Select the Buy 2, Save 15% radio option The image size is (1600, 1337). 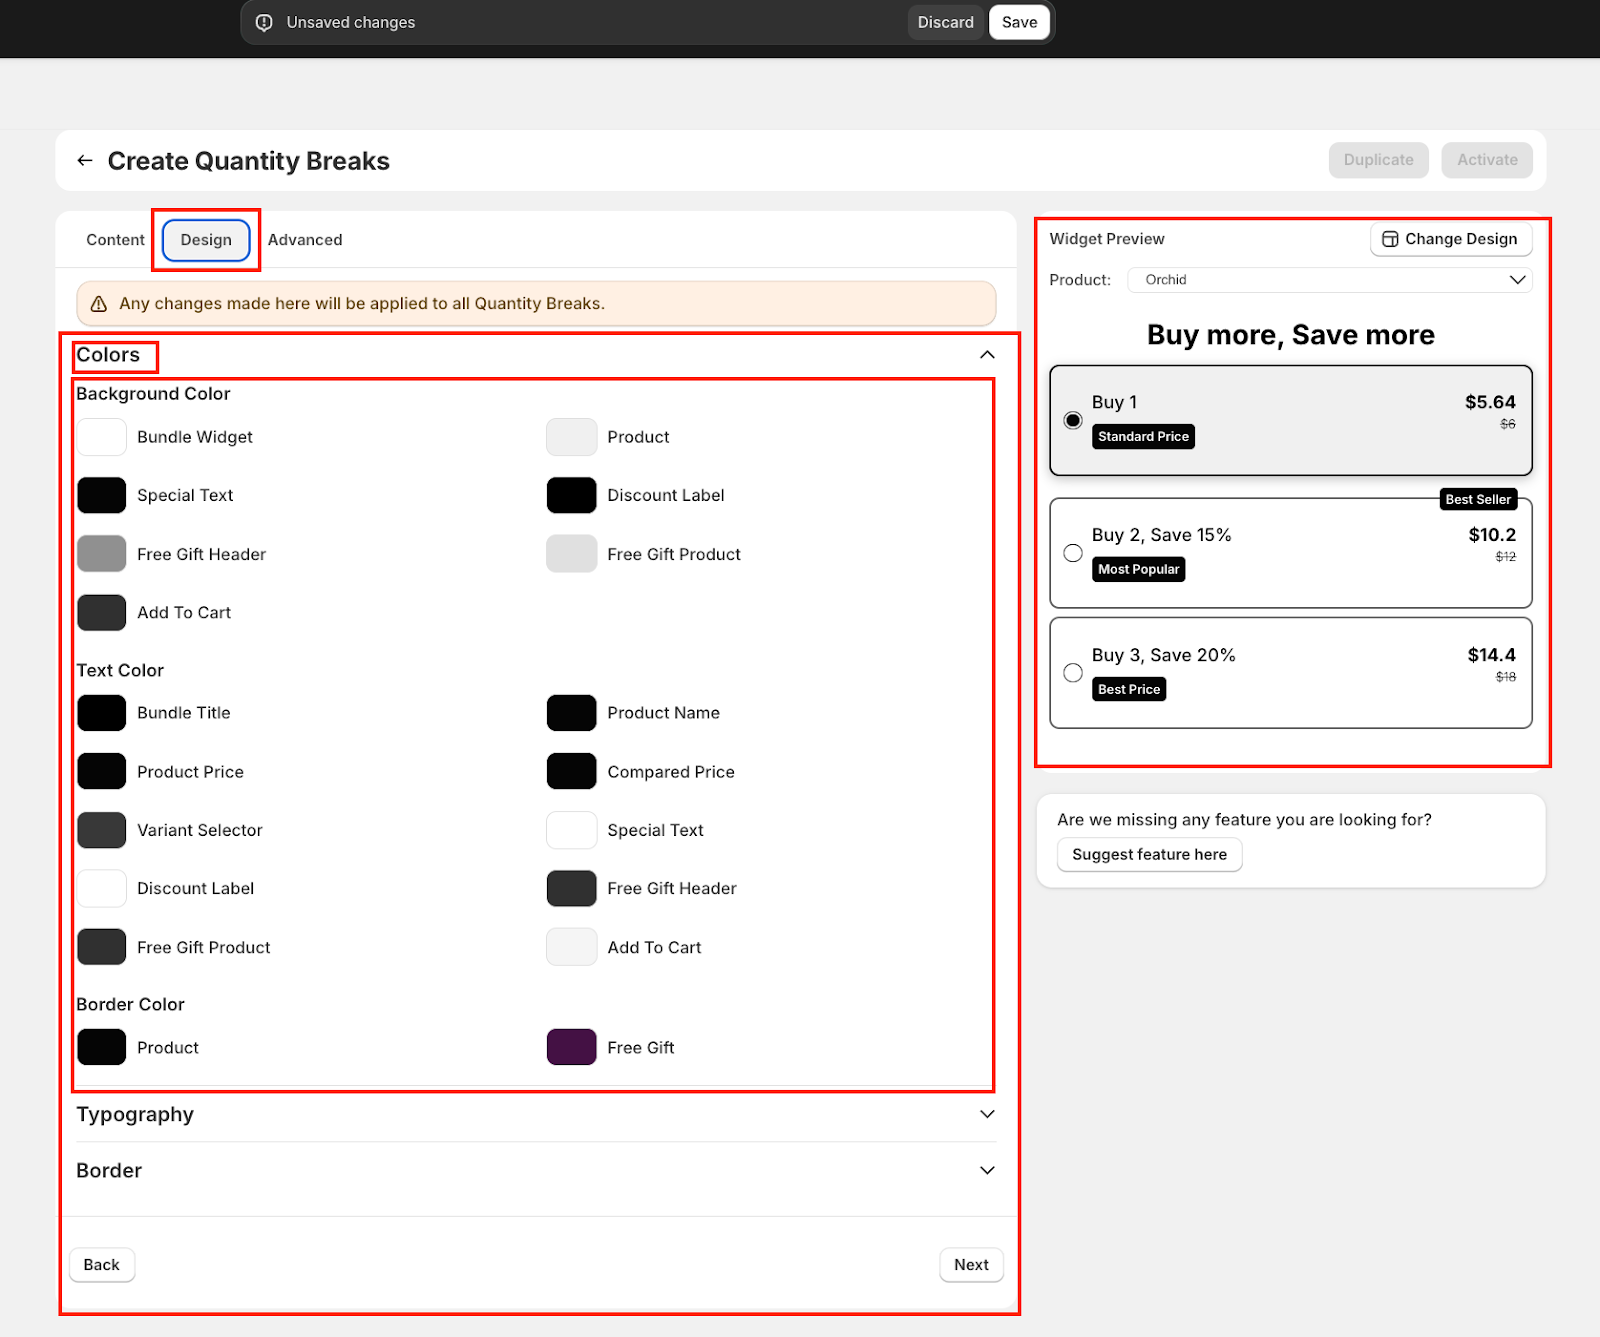pos(1073,553)
